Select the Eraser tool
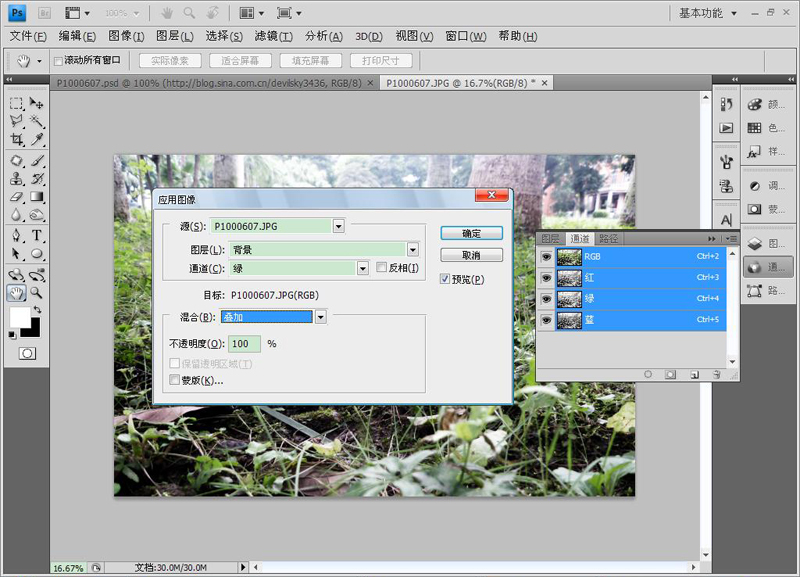Viewport: 800px width, 577px height. pos(16,196)
